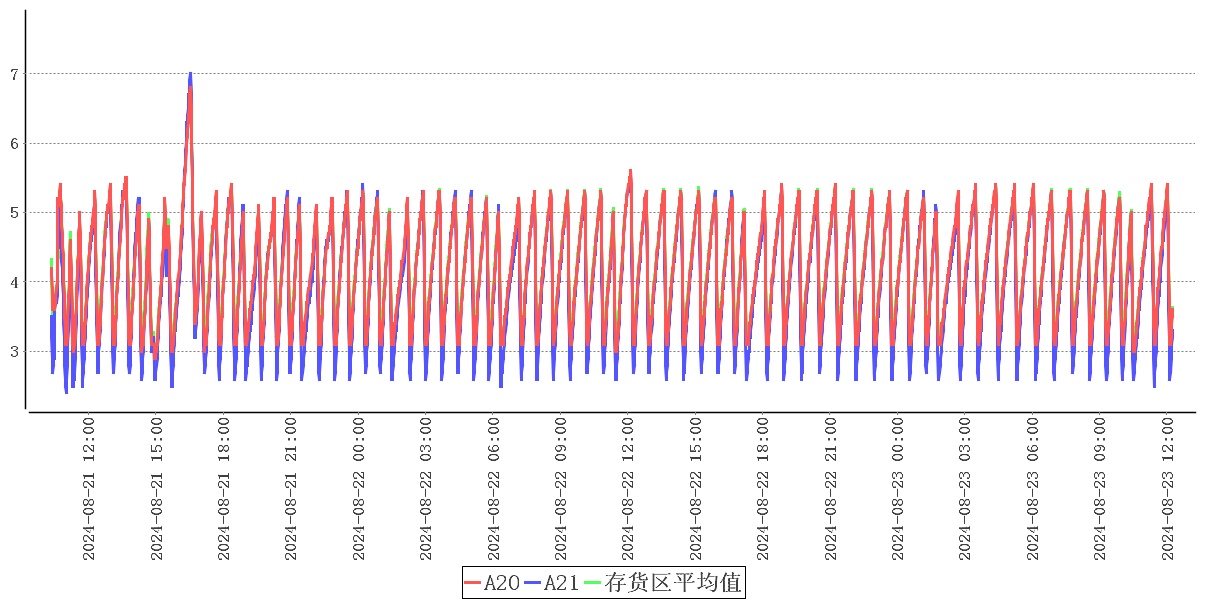
Task: Click the 2024-08-22 18:00 axis label
Action: tap(764, 489)
